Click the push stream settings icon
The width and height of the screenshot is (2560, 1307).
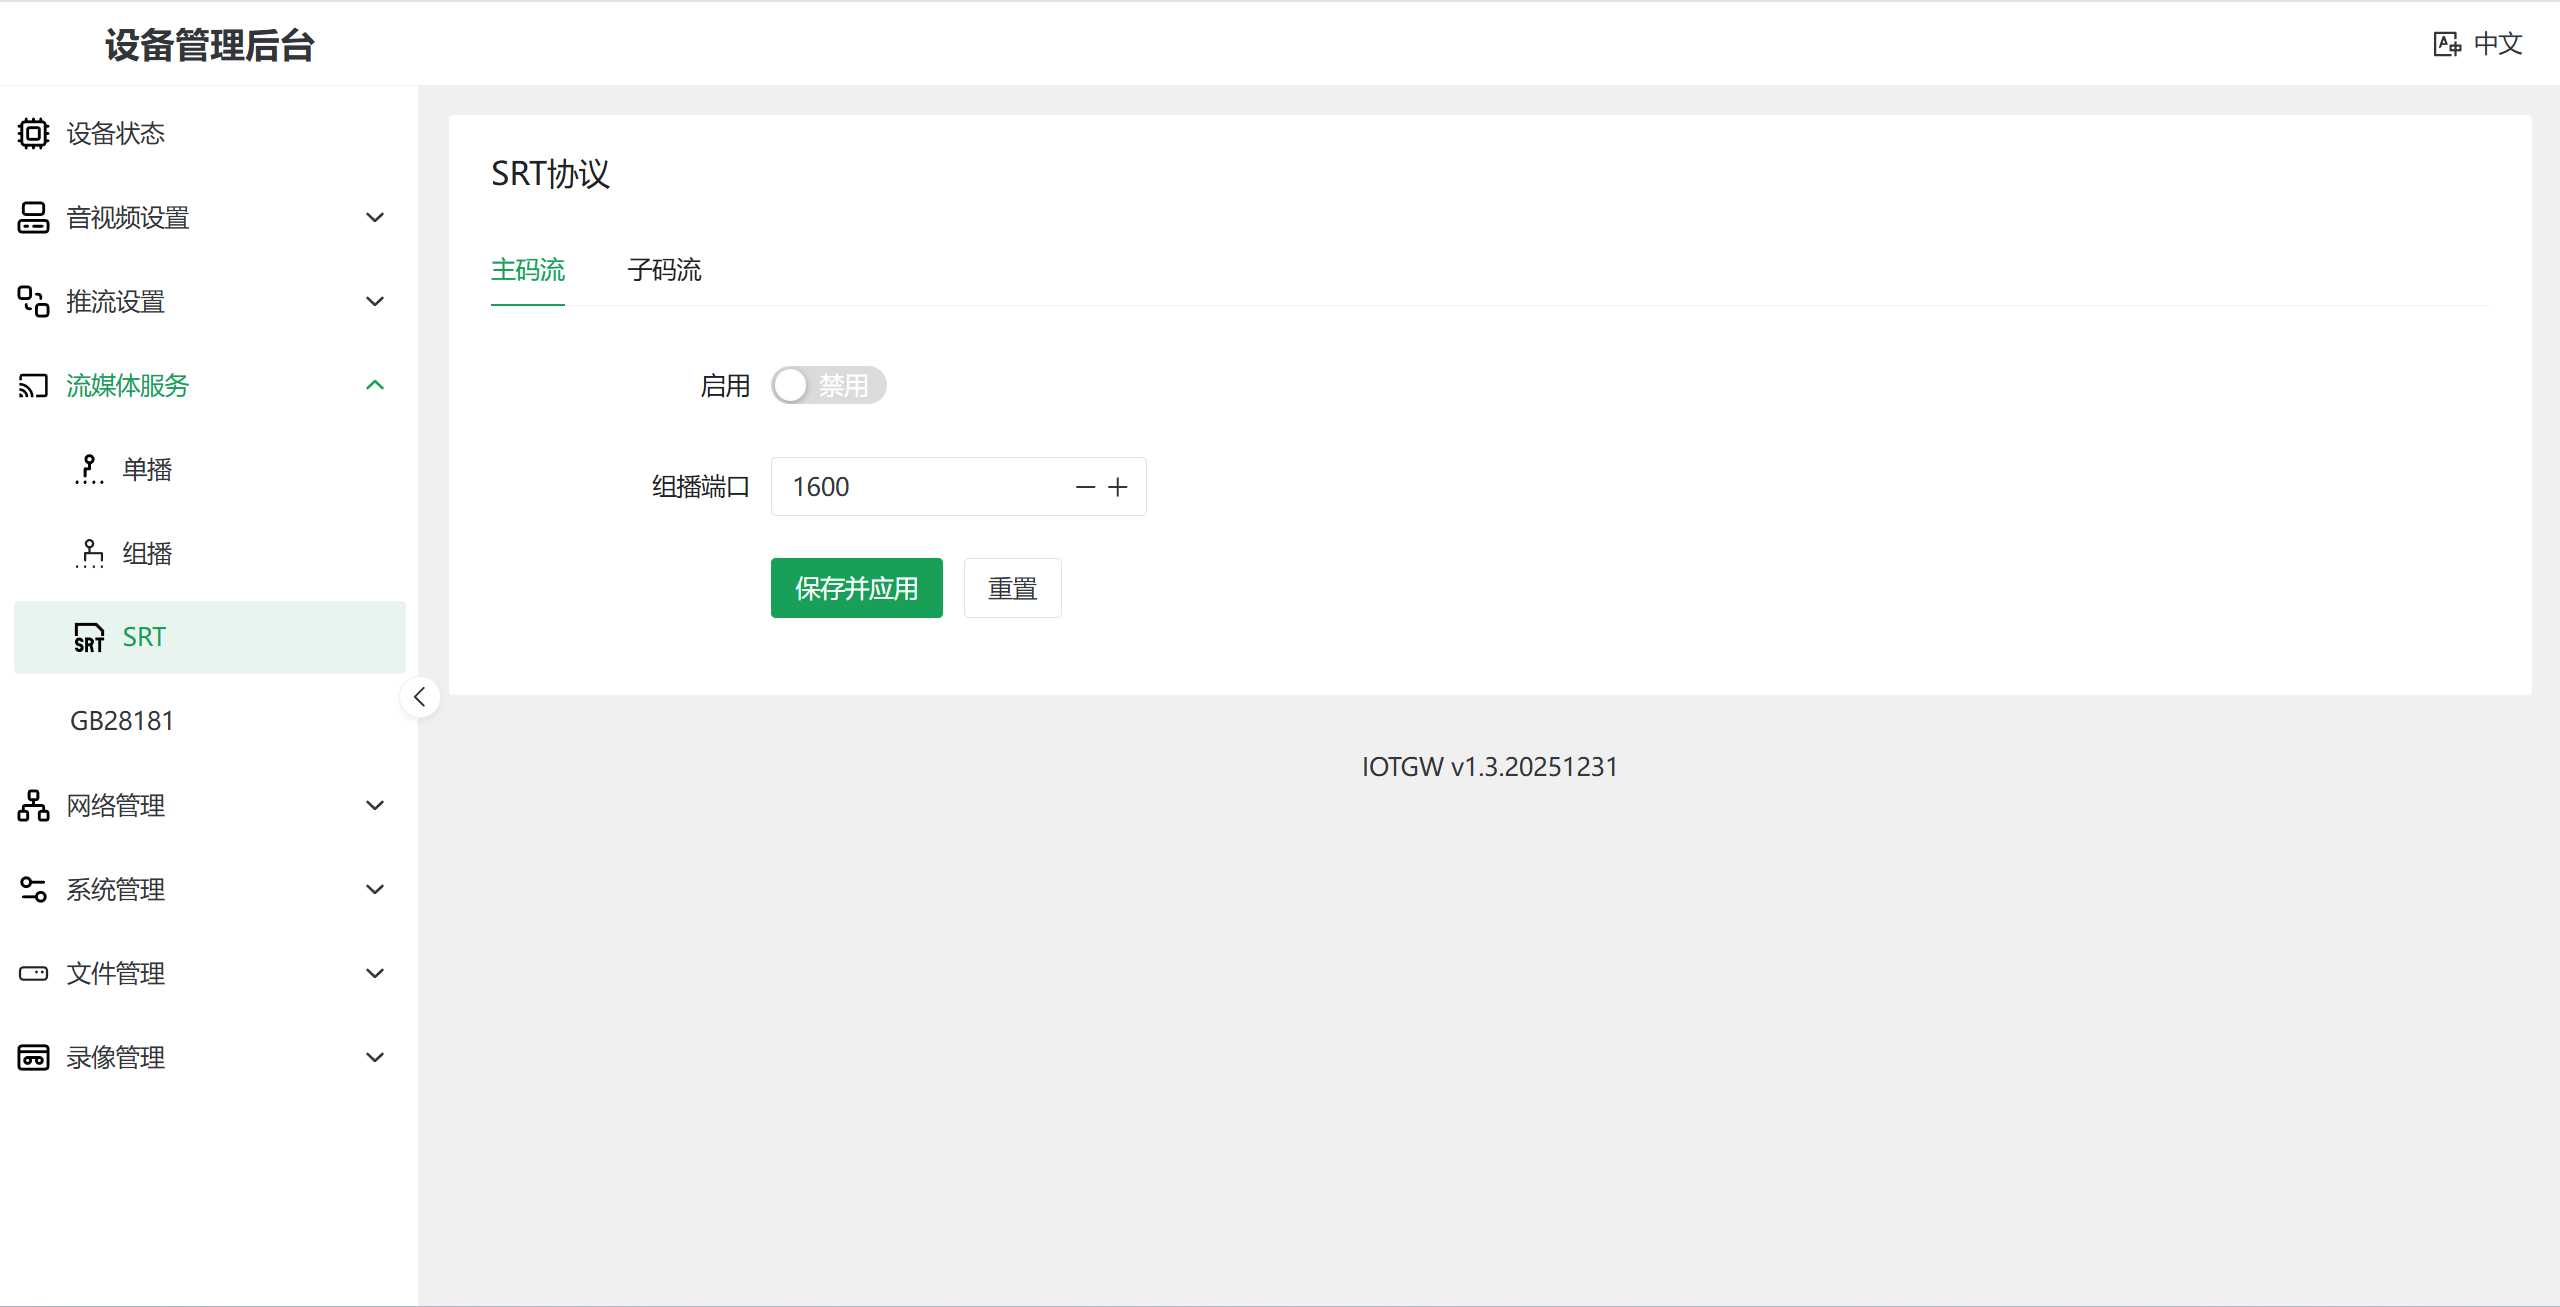point(33,301)
